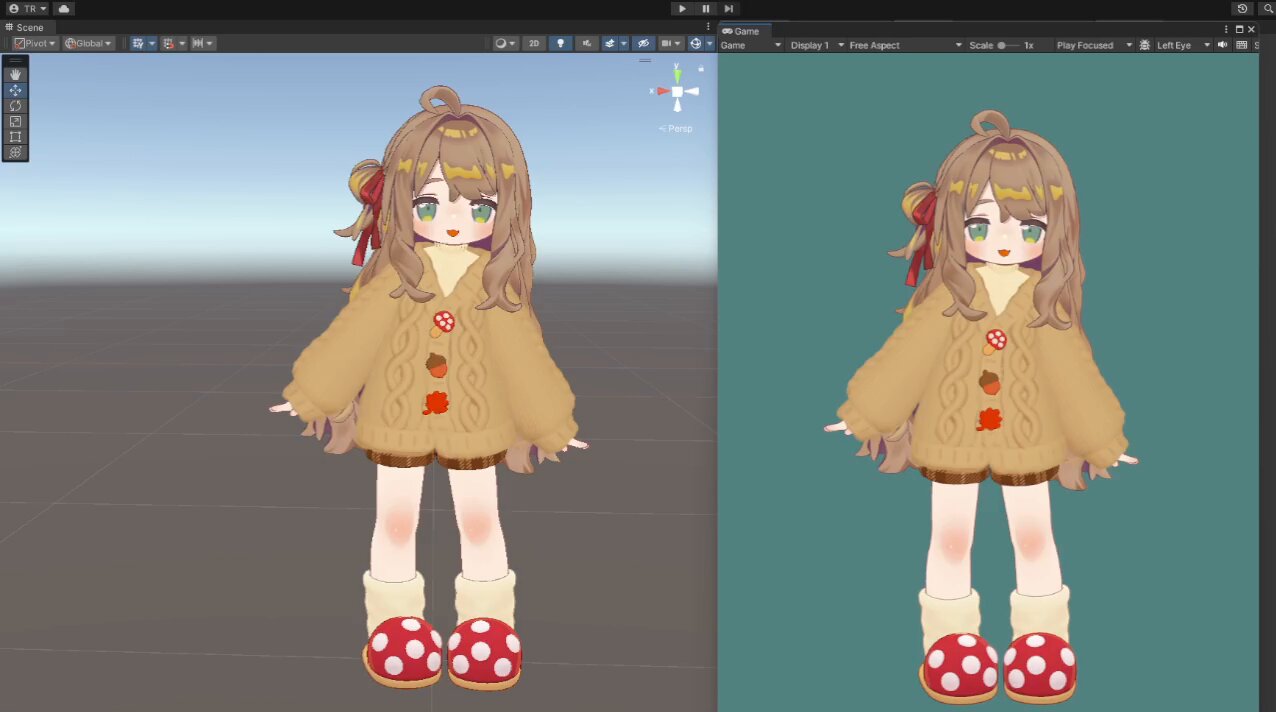This screenshot has width=1276, height=712.
Task: Toggle hidden objects scene visibility
Action: pyautogui.click(x=643, y=44)
